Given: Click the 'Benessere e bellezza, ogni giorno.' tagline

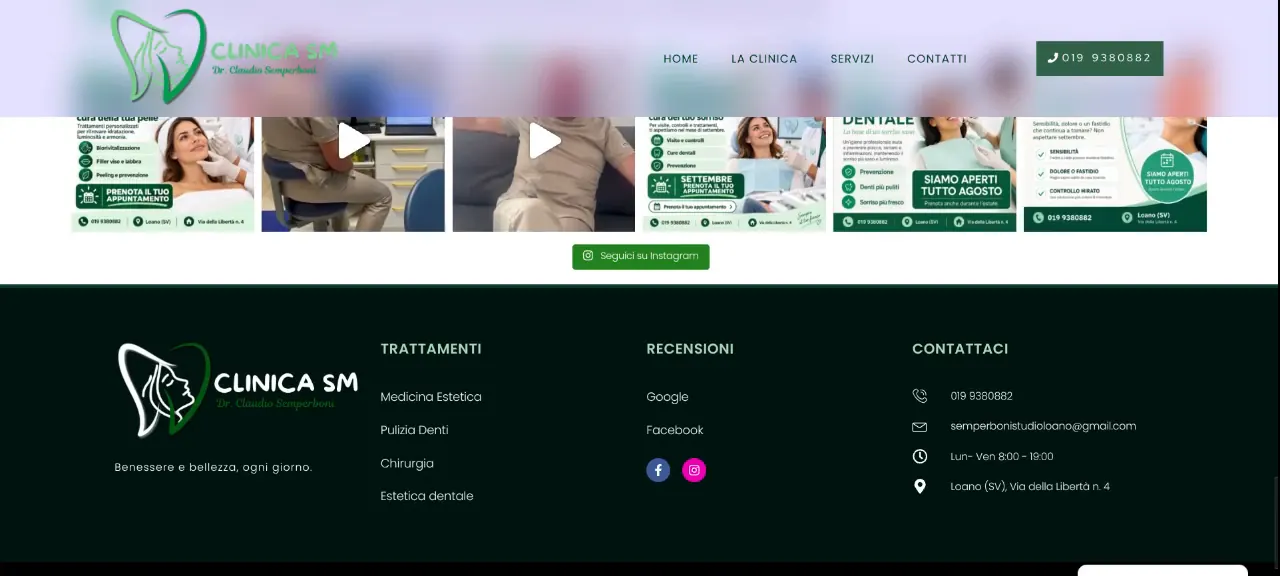Looking at the screenshot, I should pos(213,467).
